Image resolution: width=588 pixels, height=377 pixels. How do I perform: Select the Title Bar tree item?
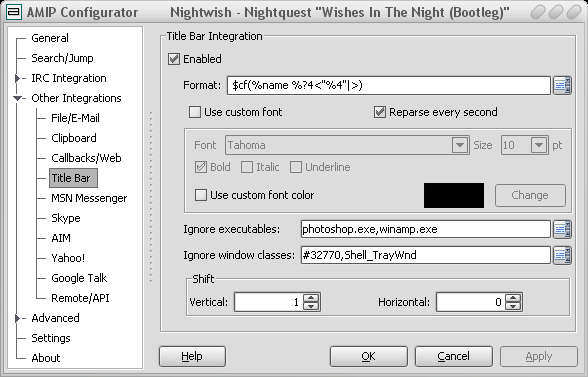[x=73, y=178]
